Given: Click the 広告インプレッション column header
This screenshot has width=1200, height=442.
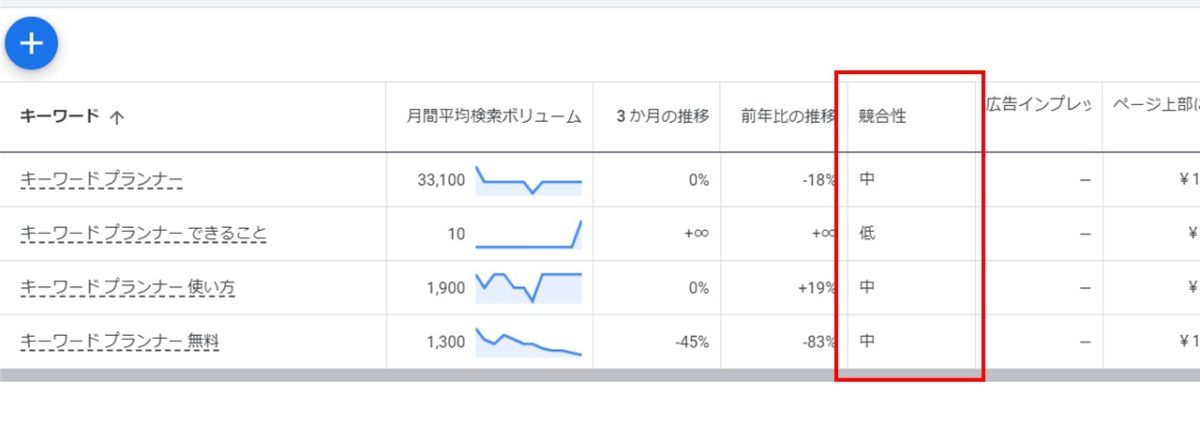Looking at the screenshot, I should [x=1037, y=104].
